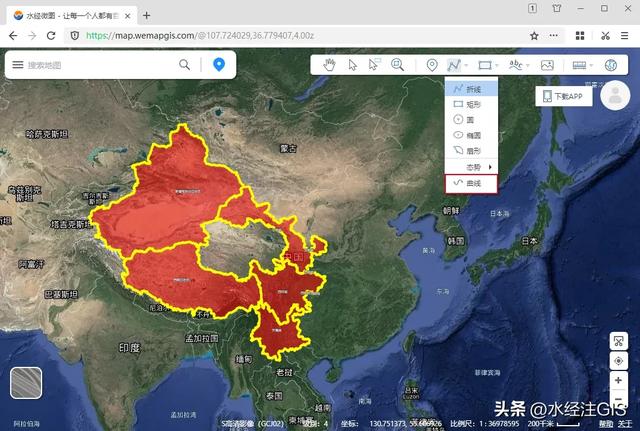Open the user avatar profile
Viewport: 640px width, 431px height.
(x=615, y=96)
